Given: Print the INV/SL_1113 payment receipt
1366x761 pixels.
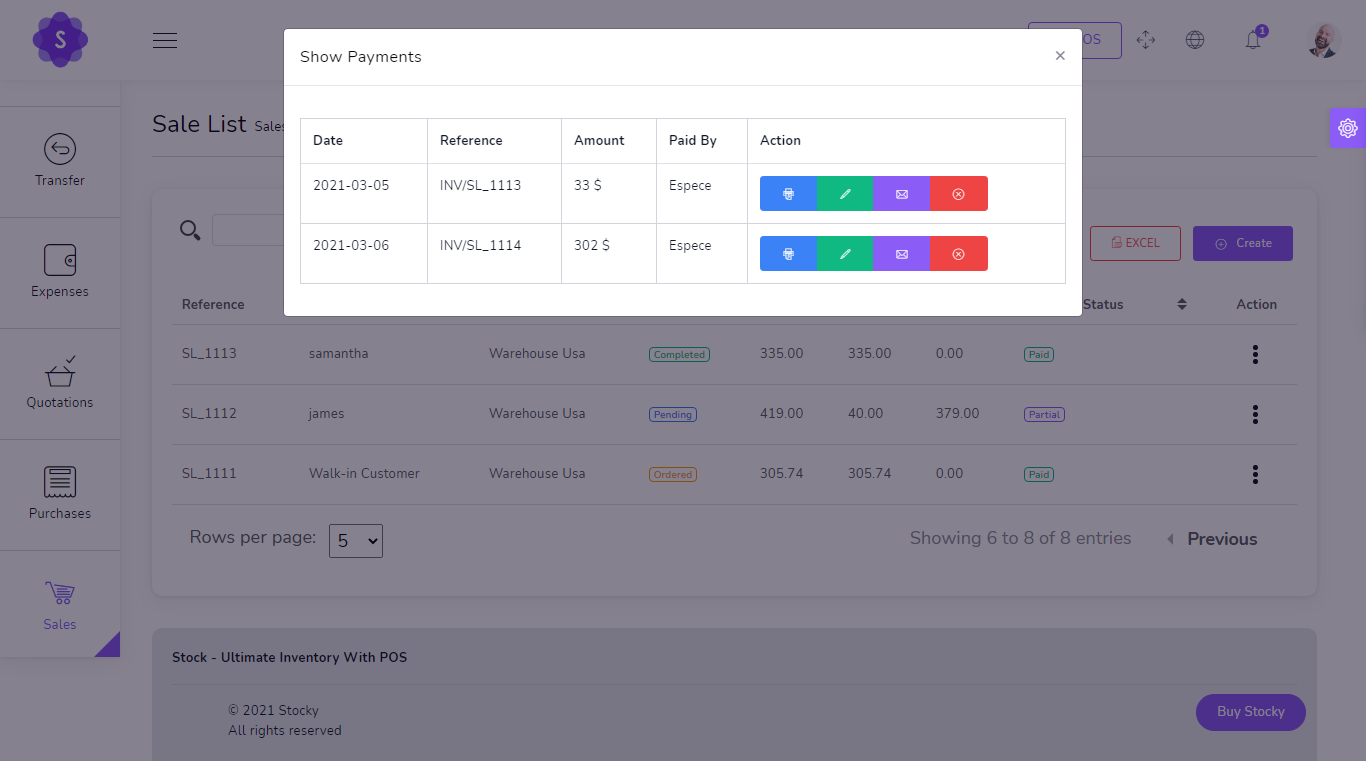Looking at the screenshot, I should [x=788, y=193].
